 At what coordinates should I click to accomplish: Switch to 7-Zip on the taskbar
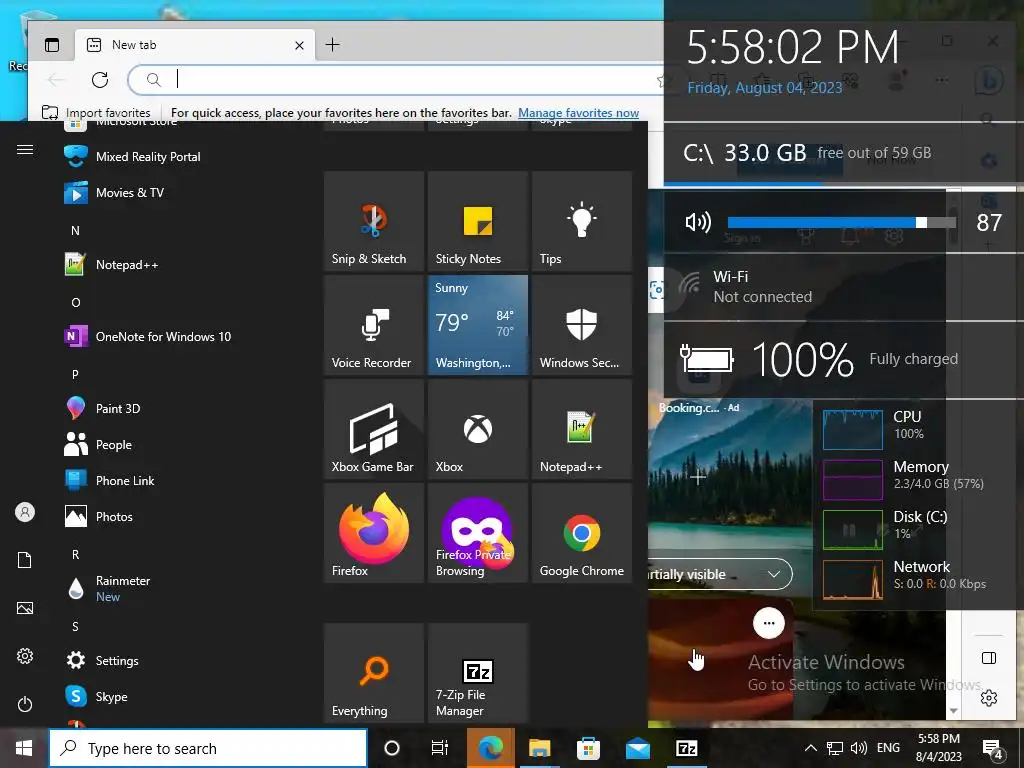click(x=686, y=748)
